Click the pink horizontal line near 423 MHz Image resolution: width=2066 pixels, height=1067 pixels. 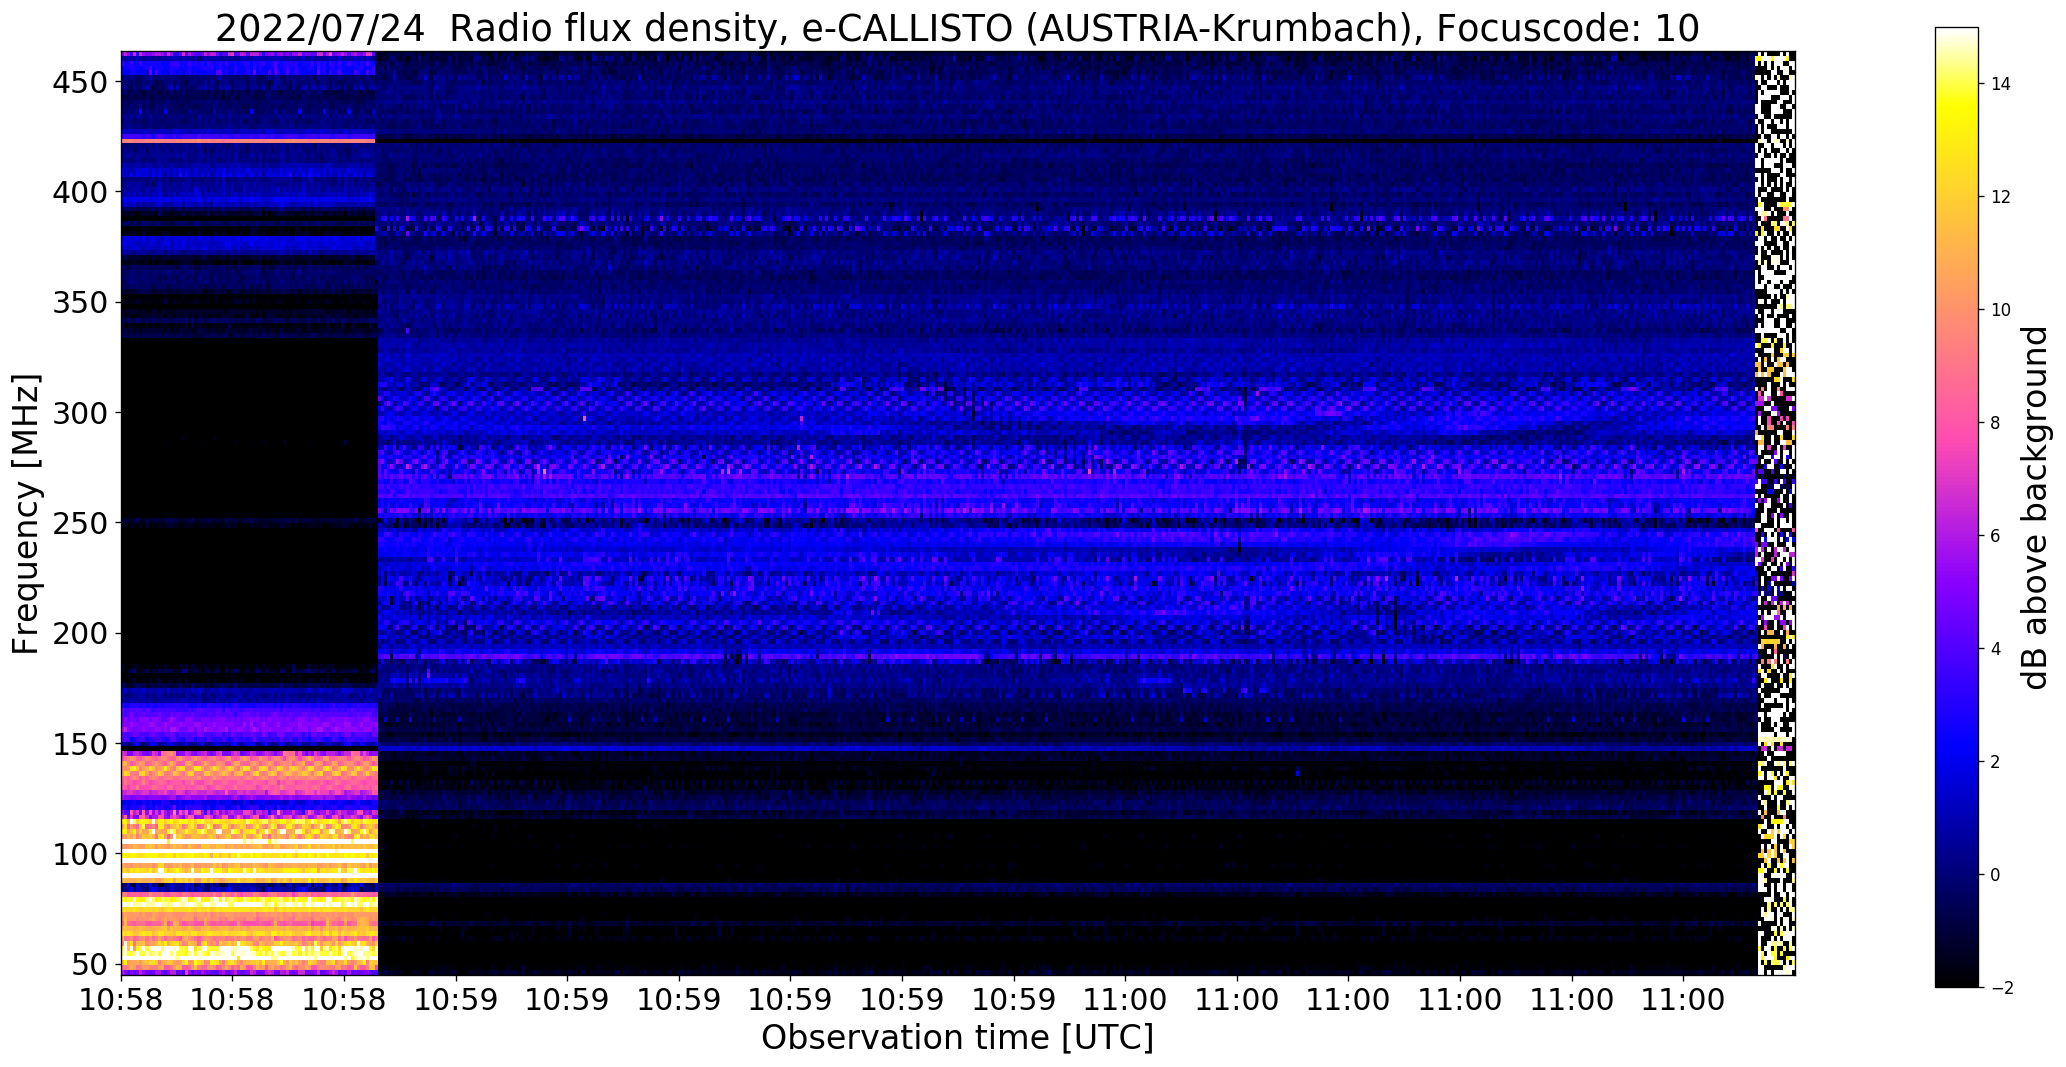point(248,141)
